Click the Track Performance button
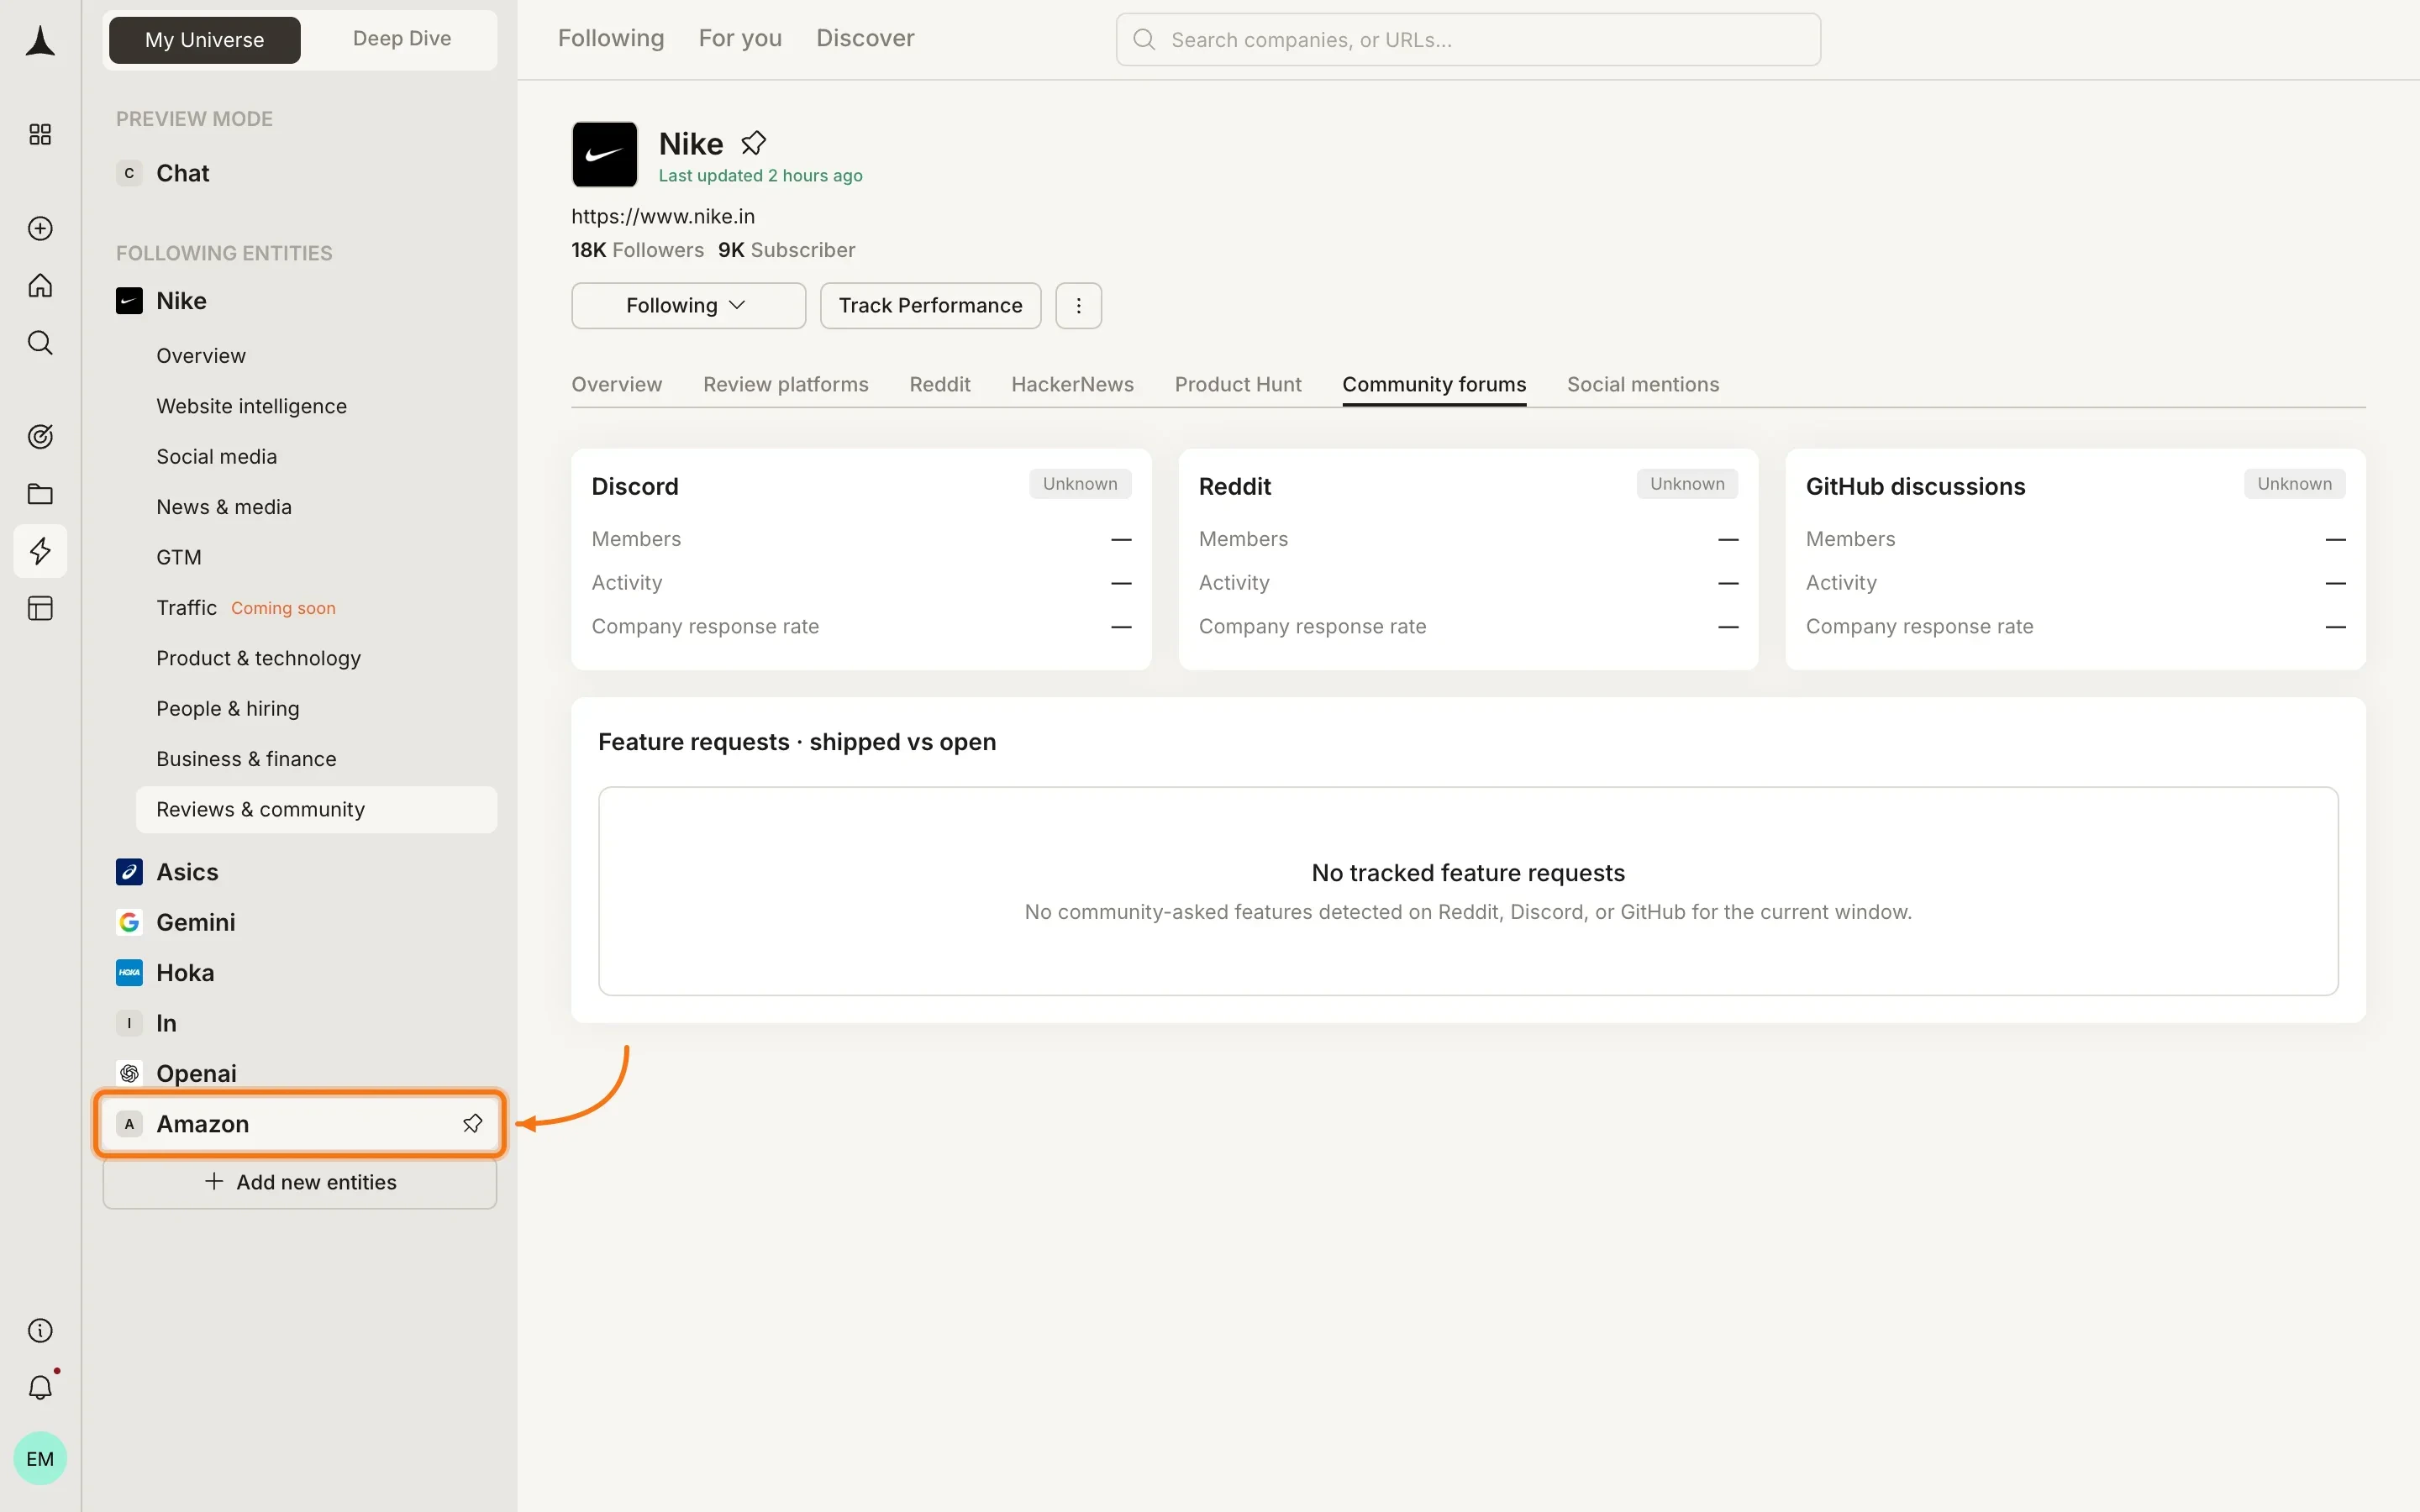This screenshot has width=2420, height=1512. pos(930,305)
